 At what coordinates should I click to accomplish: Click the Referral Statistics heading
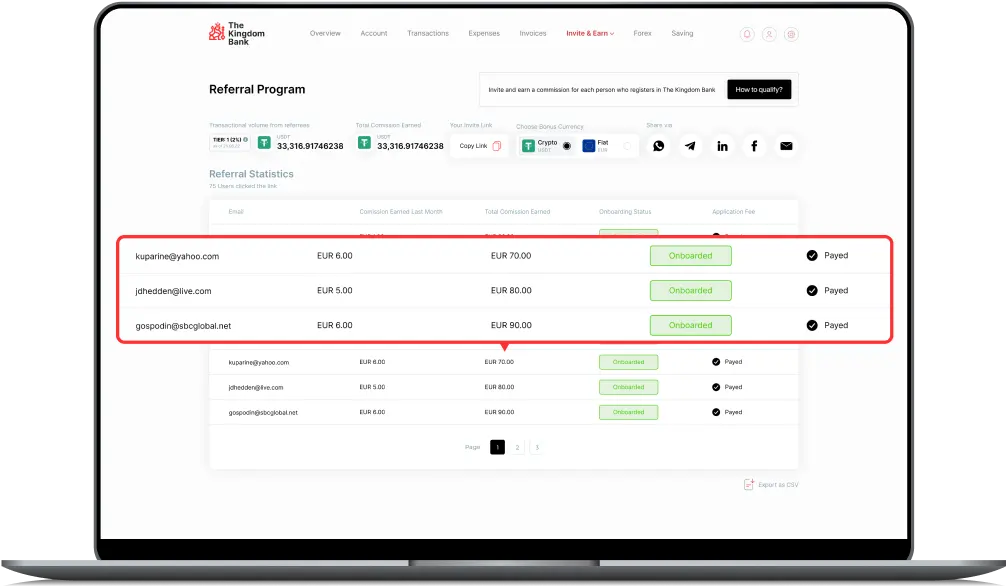click(x=252, y=174)
